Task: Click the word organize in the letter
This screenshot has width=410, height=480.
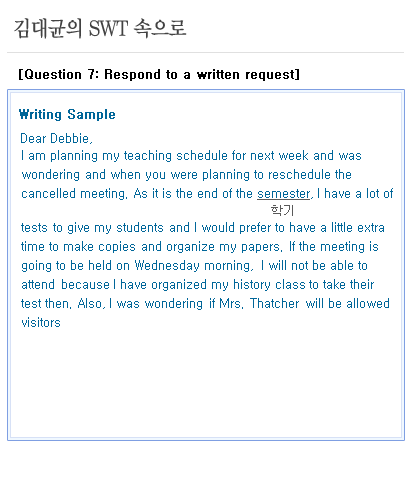Action: (x=190, y=247)
